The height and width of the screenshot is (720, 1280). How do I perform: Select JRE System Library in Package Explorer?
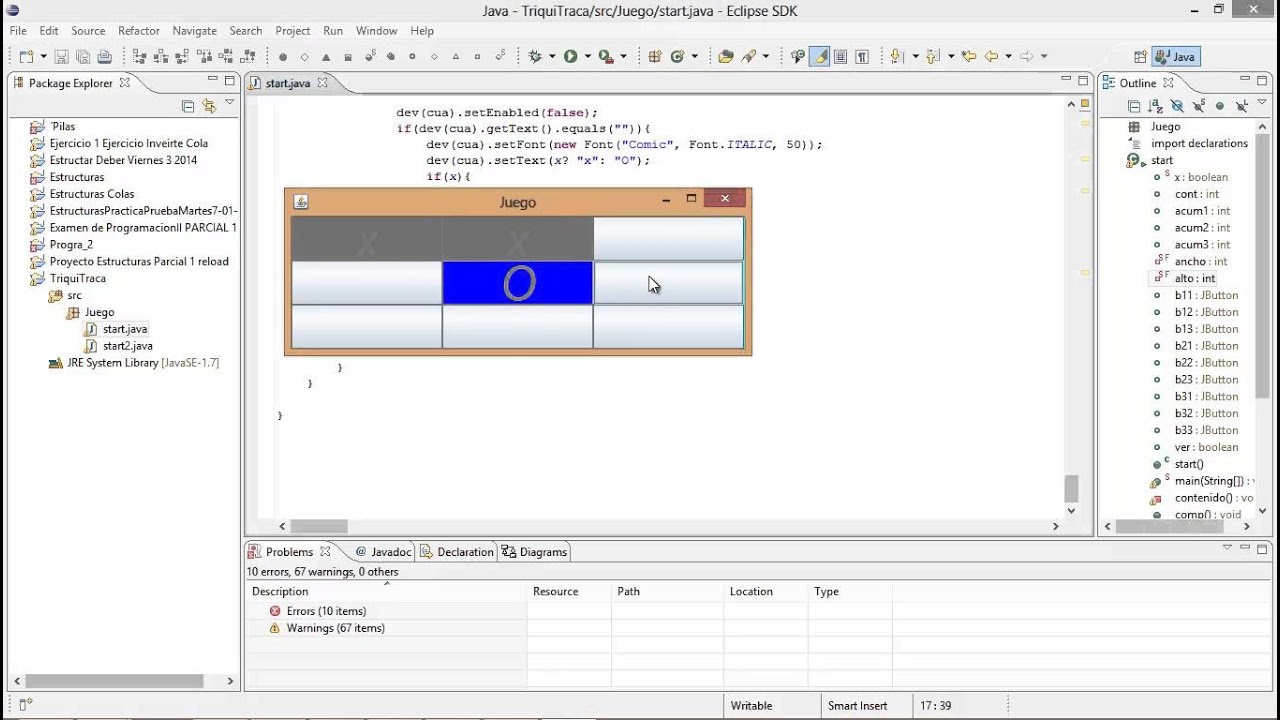click(x=142, y=363)
